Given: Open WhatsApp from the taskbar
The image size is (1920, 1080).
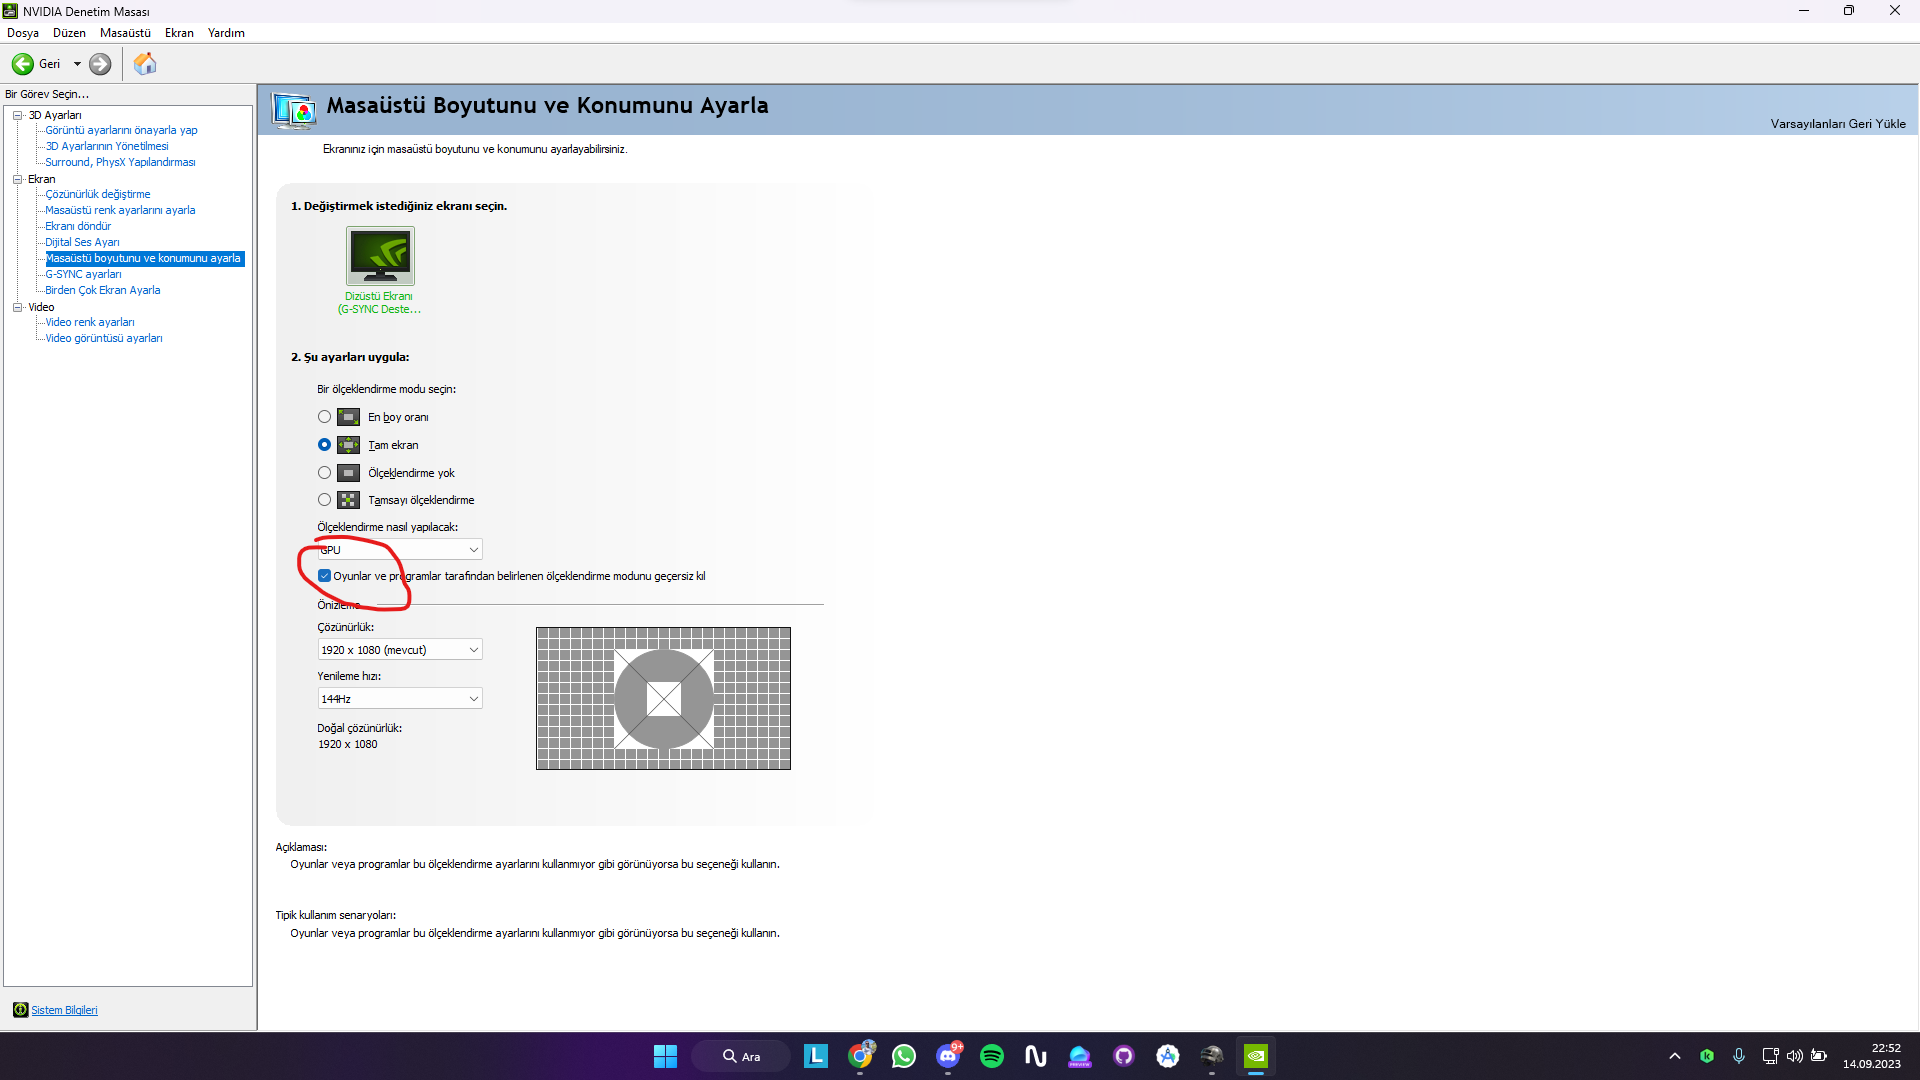Looking at the screenshot, I should click(904, 1056).
